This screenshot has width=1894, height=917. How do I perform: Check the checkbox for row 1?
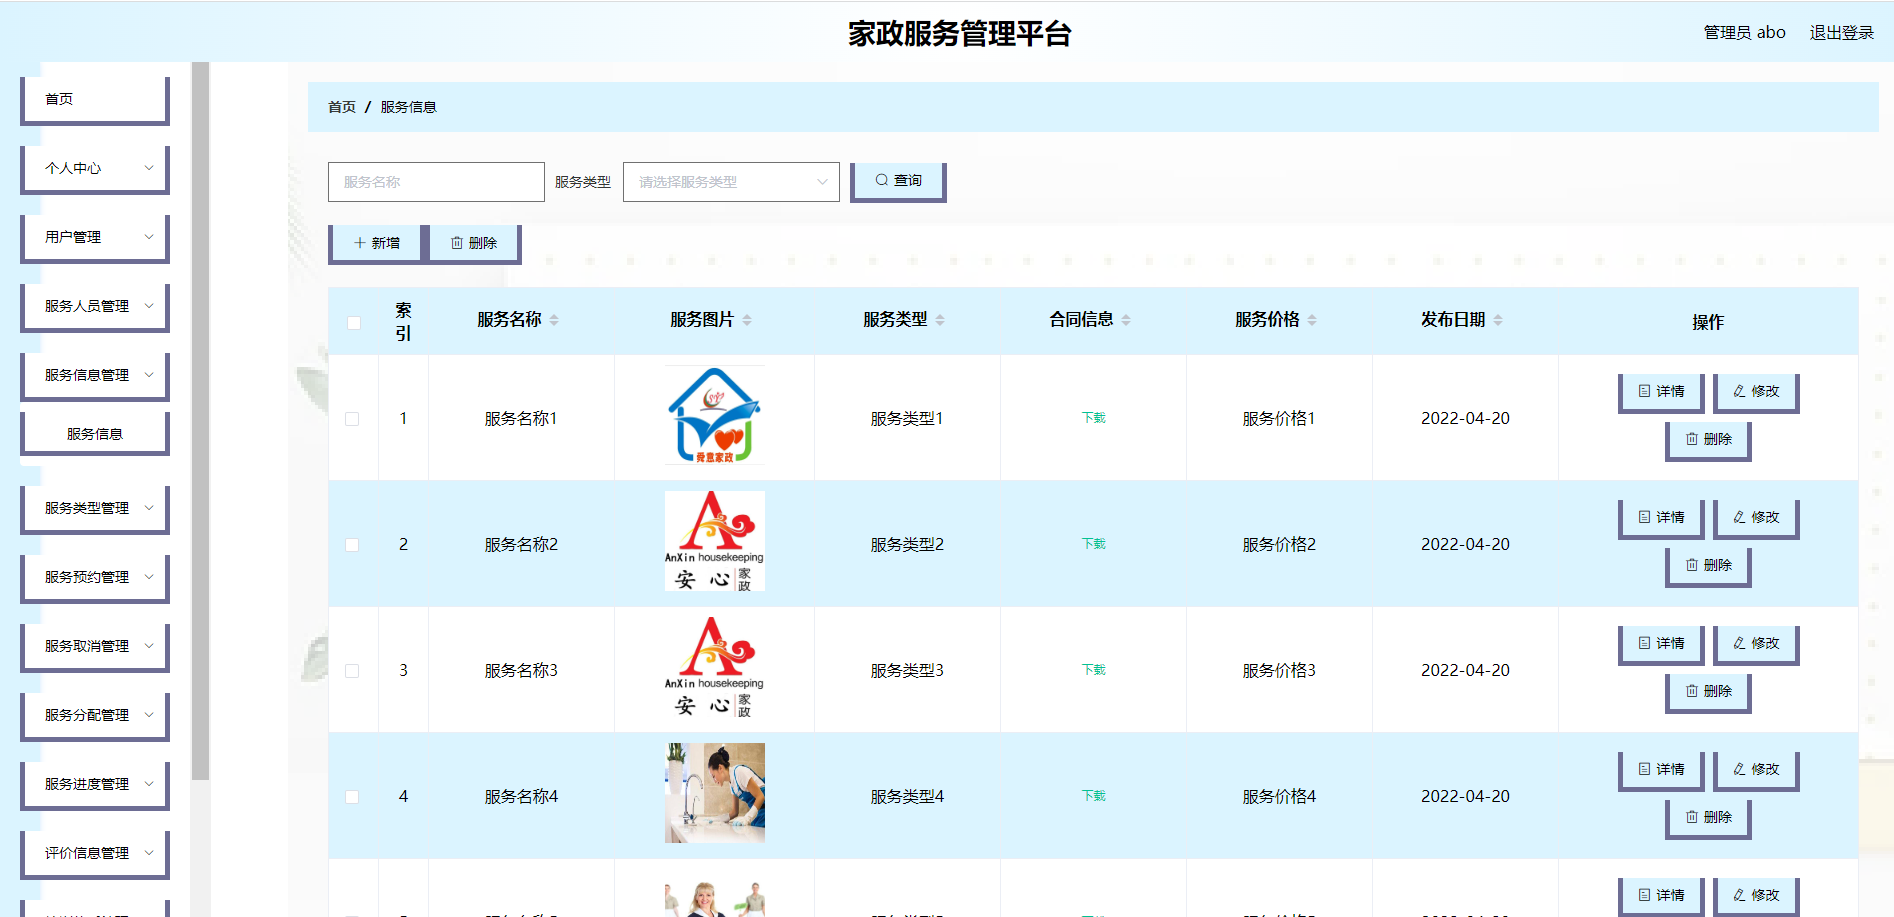(x=352, y=419)
